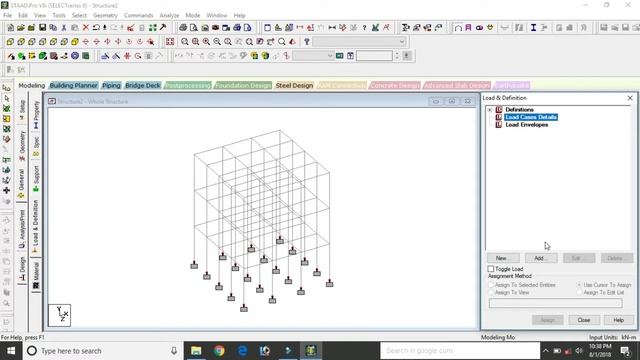Click the Assign button
This screenshot has width=640, height=360.
(x=547, y=320)
